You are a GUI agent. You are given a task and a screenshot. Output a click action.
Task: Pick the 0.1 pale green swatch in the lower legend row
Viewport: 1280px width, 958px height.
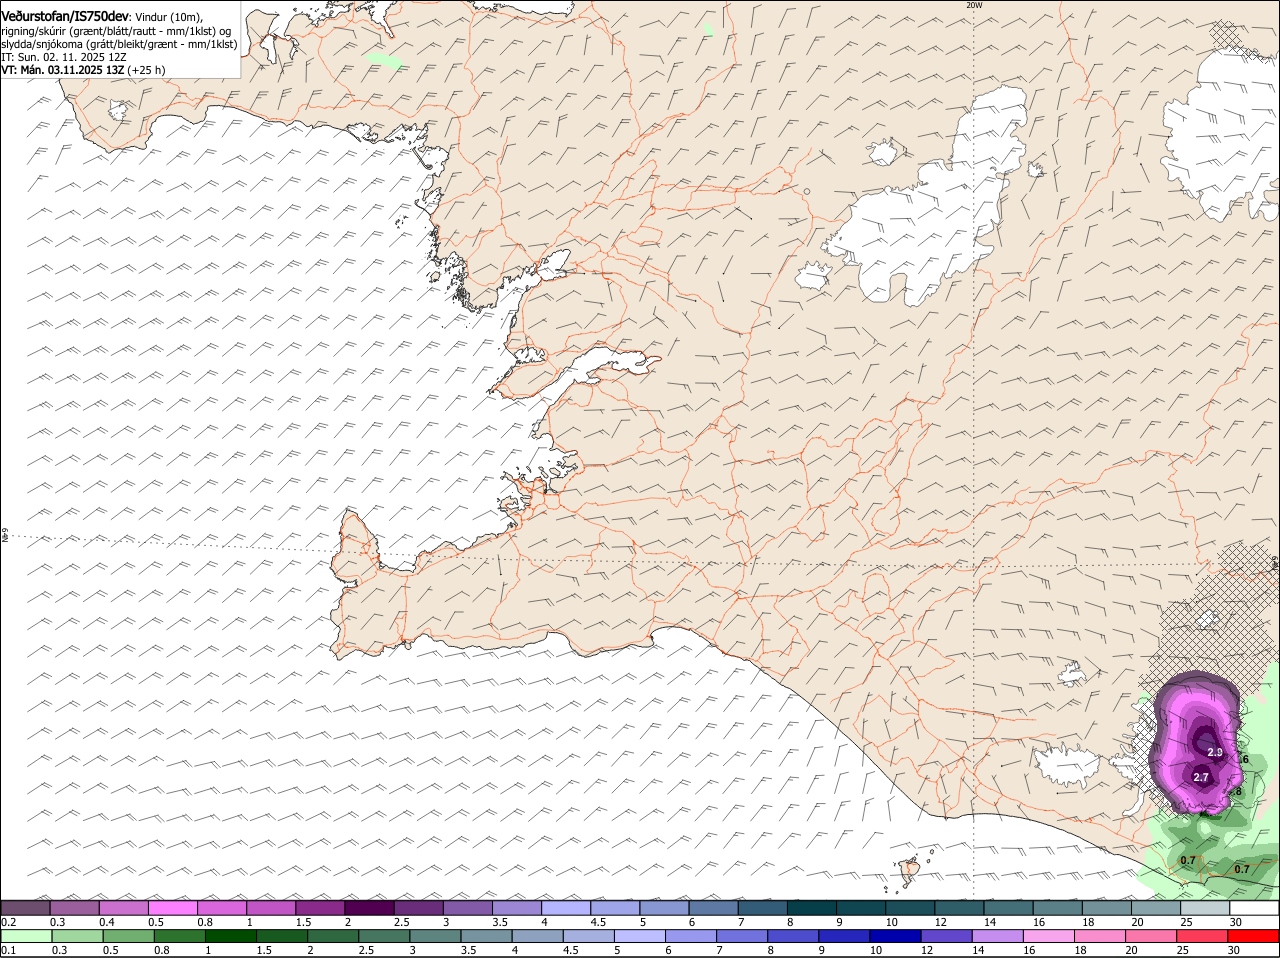coord(26,936)
